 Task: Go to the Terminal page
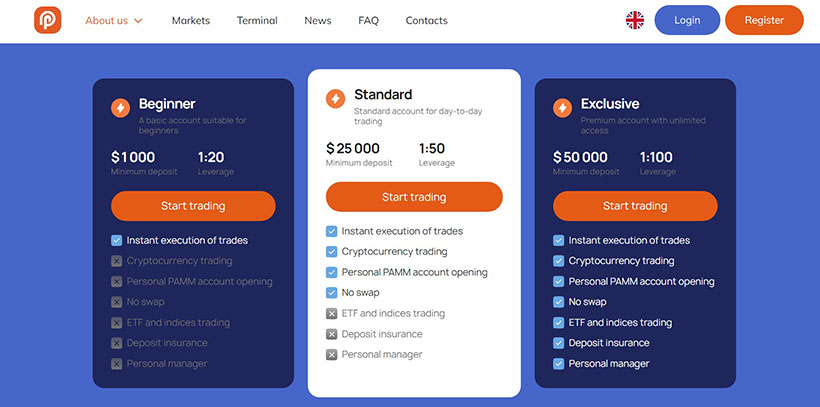click(x=257, y=20)
